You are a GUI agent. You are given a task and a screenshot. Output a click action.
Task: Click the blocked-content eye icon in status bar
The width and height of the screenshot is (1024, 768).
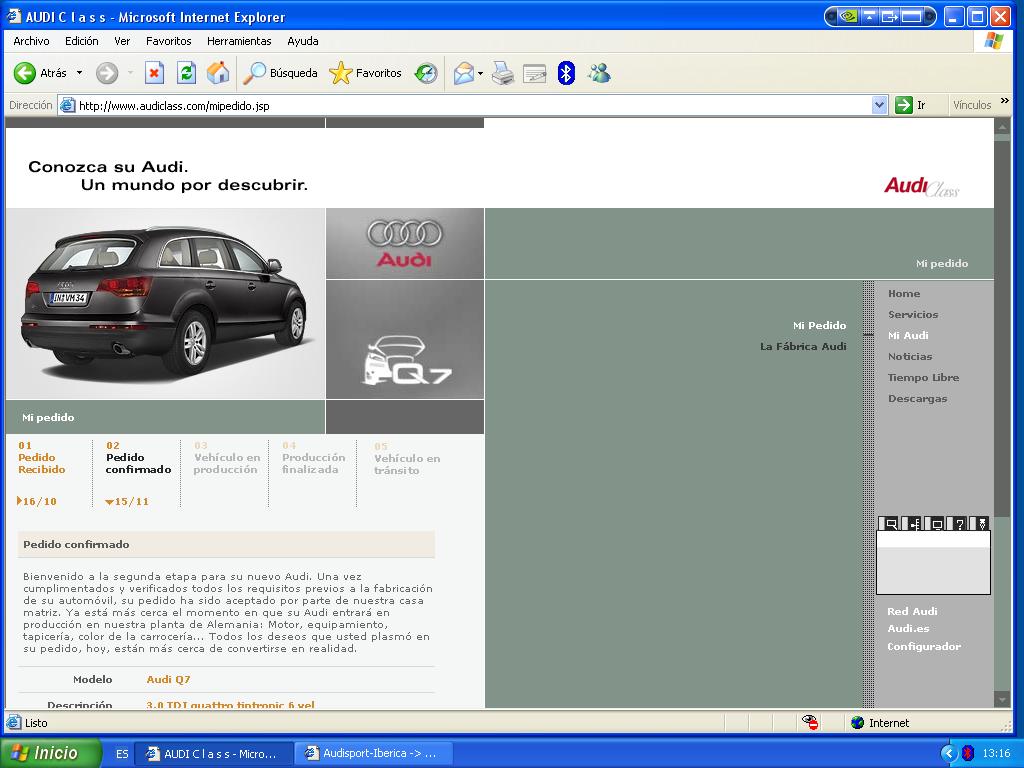(x=810, y=722)
